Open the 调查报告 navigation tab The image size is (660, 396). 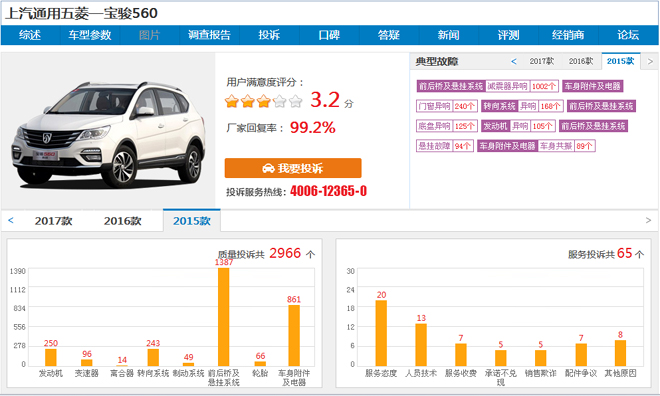209,35
